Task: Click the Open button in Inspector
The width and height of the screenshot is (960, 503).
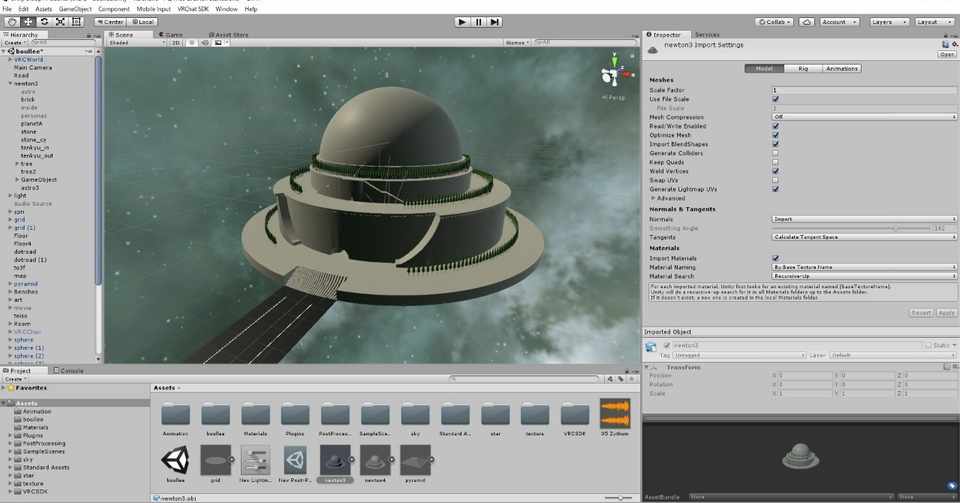Action: [947, 54]
